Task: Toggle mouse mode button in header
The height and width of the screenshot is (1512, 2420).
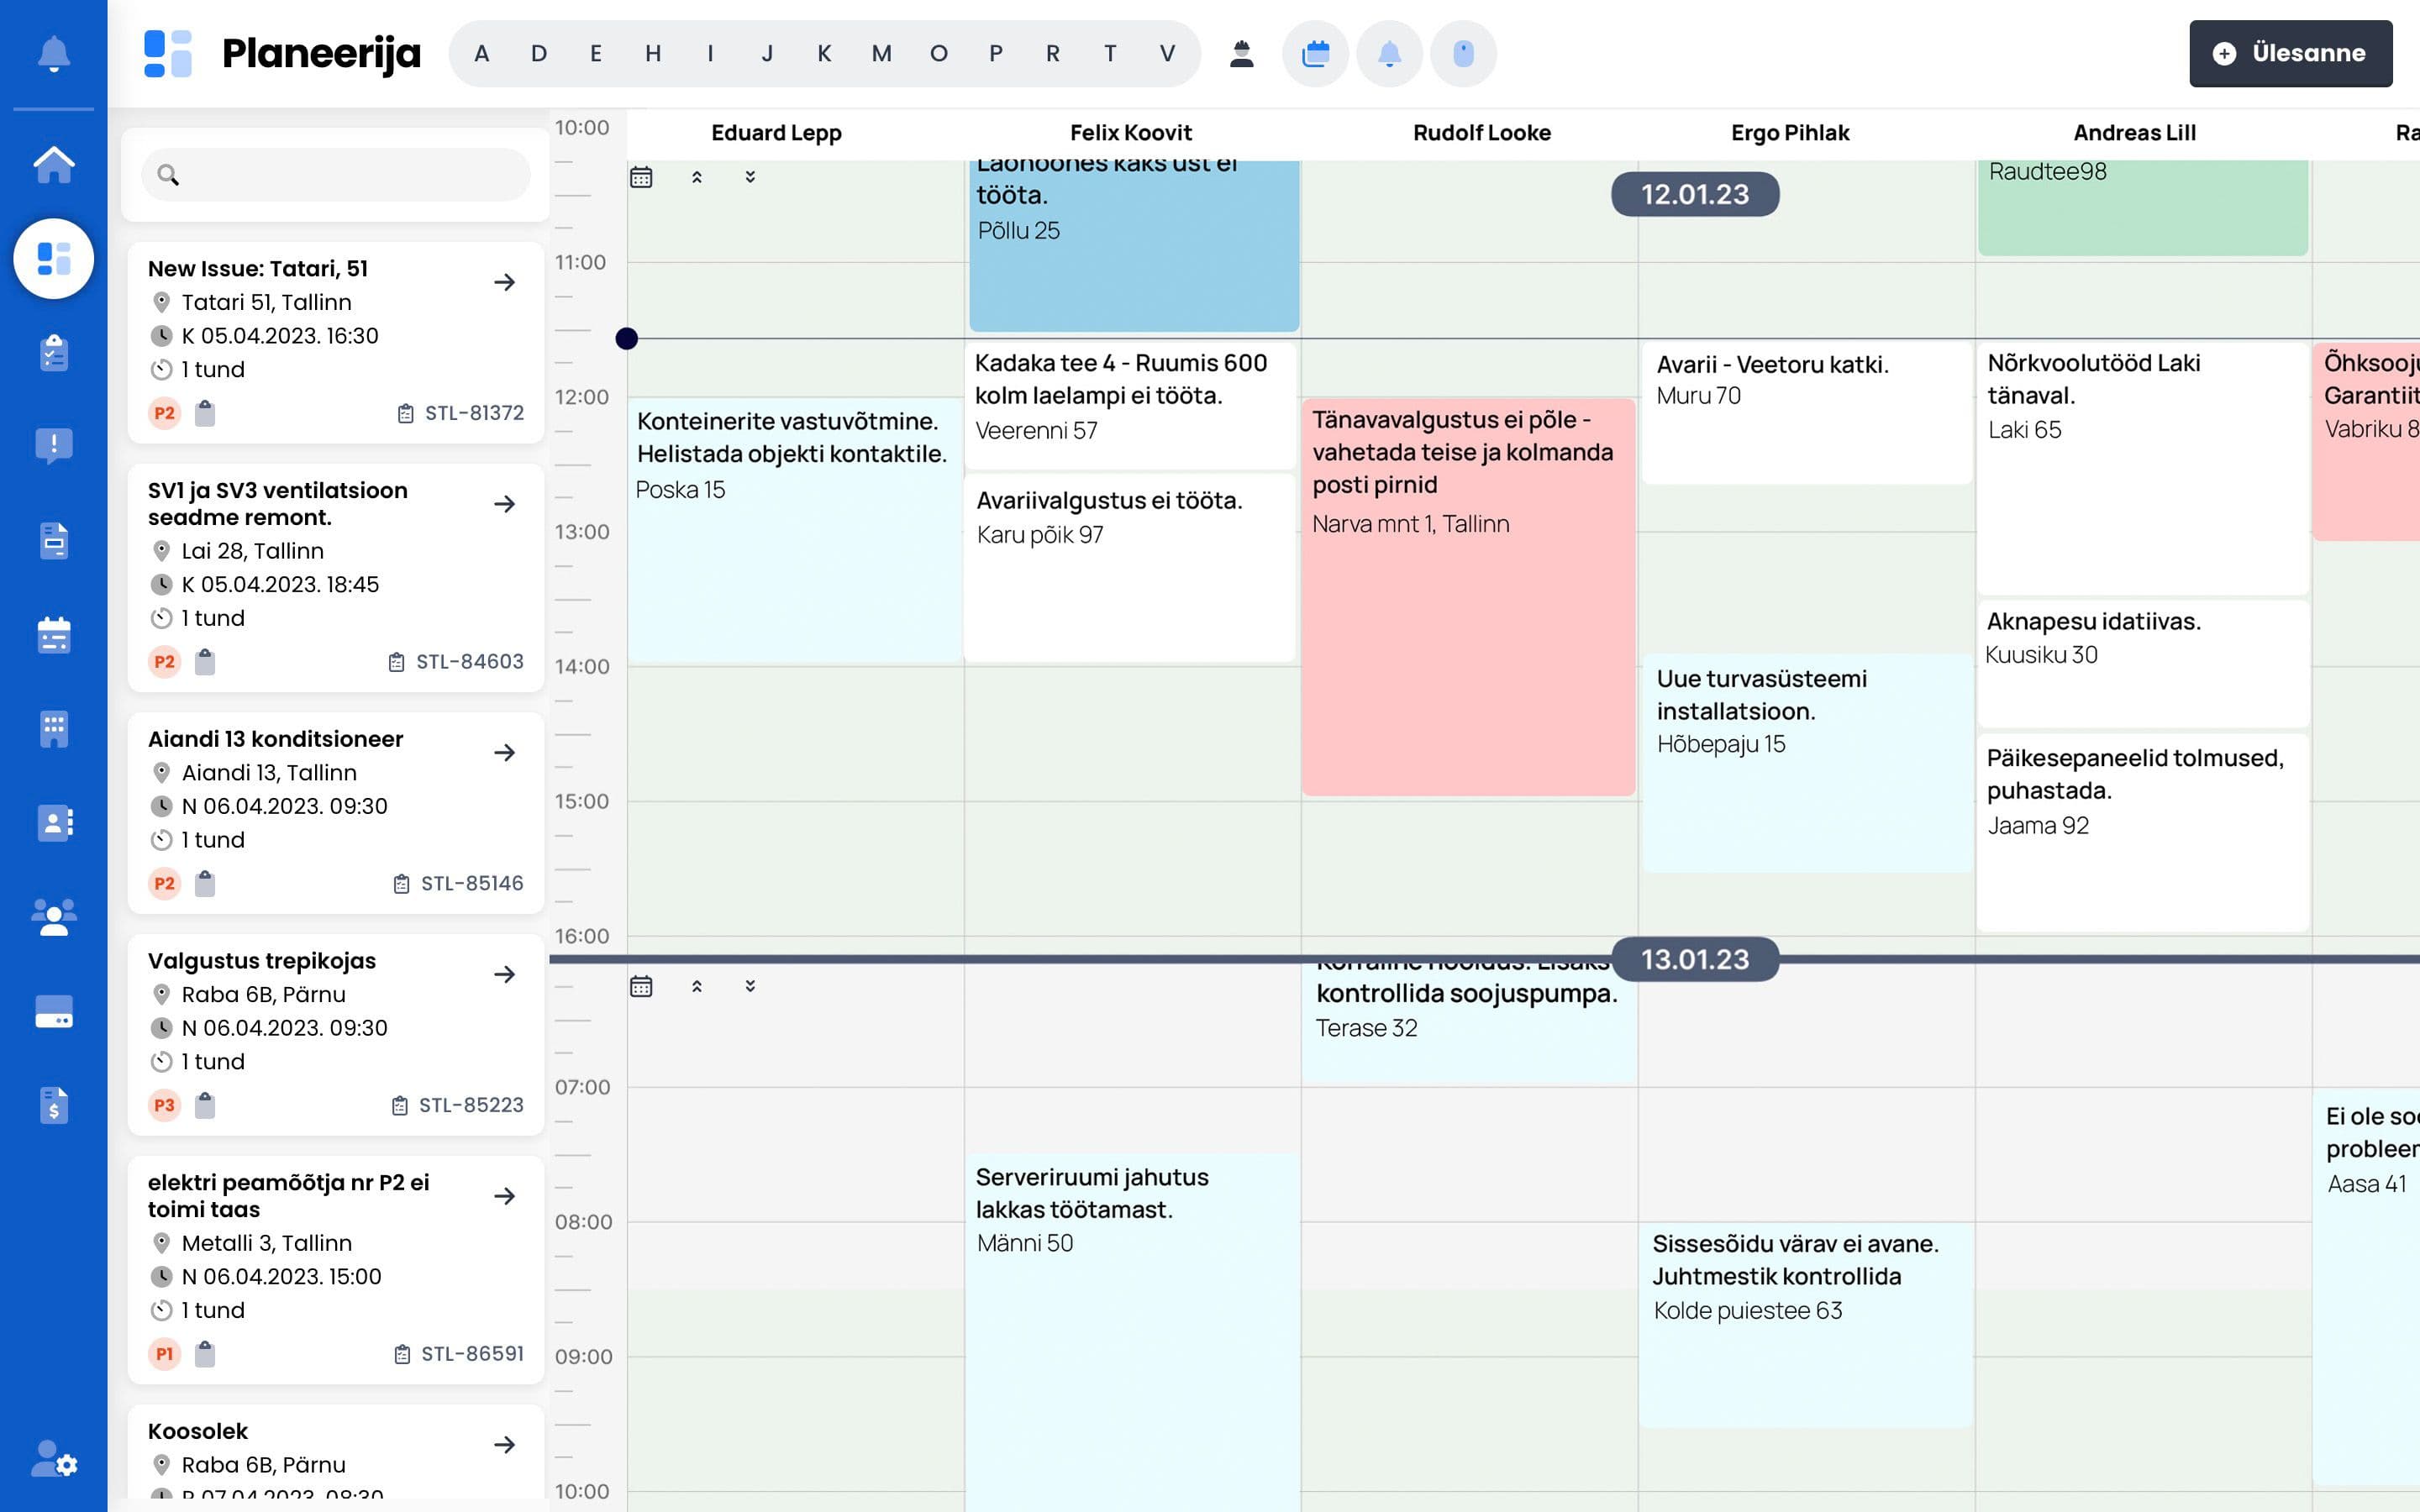Action: pos(1463,53)
